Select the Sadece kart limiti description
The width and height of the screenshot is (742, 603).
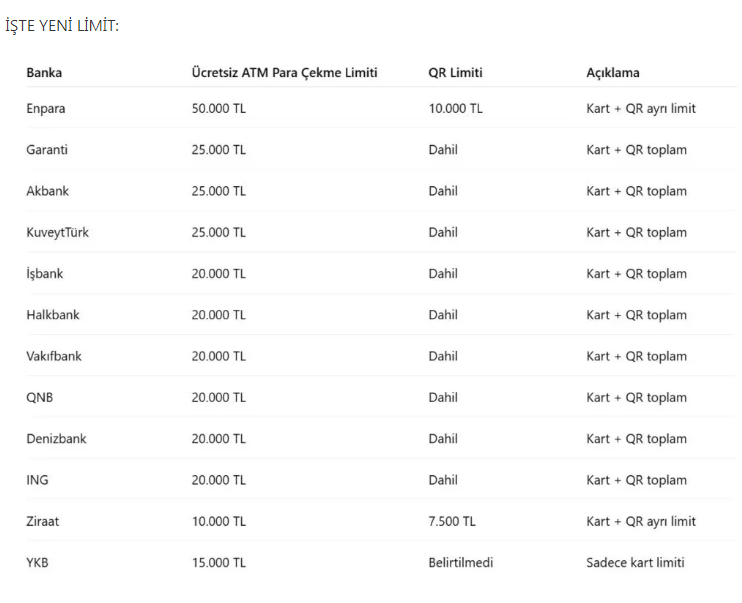click(x=635, y=562)
